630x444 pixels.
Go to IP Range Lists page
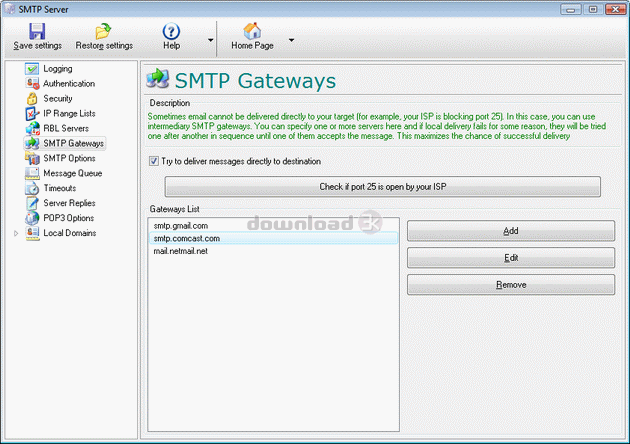[x=69, y=114]
